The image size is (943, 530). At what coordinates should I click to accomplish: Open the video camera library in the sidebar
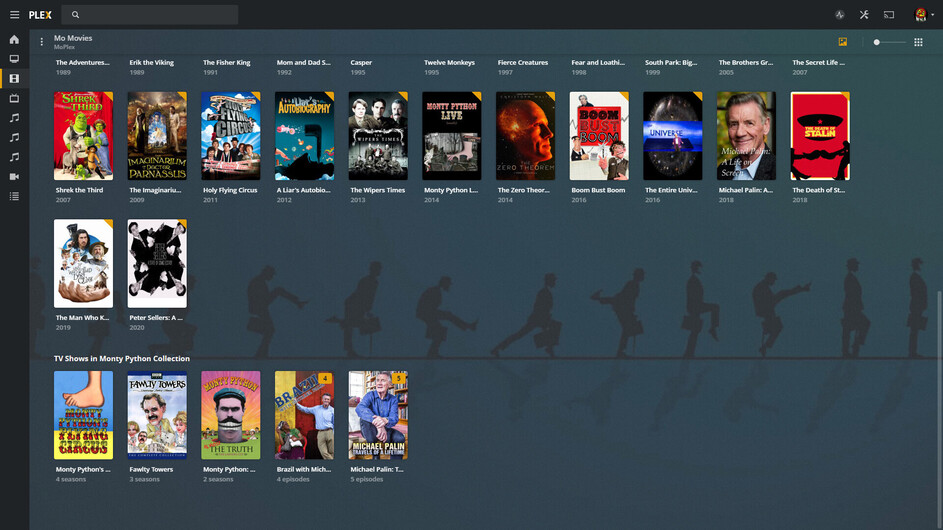click(14, 177)
